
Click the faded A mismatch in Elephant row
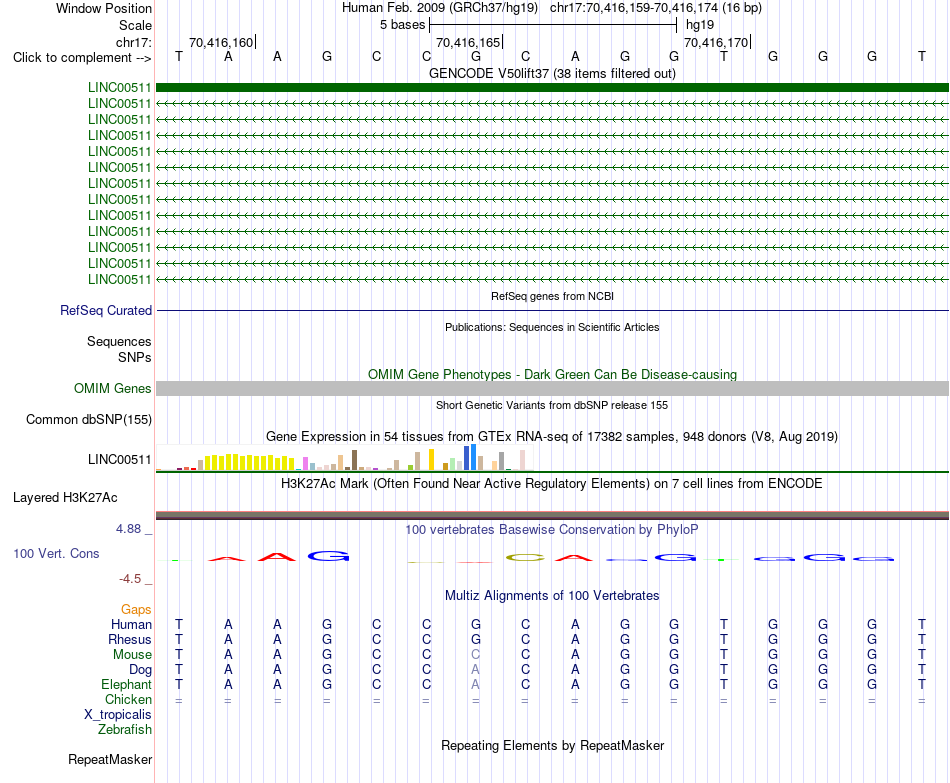[476, 684]
